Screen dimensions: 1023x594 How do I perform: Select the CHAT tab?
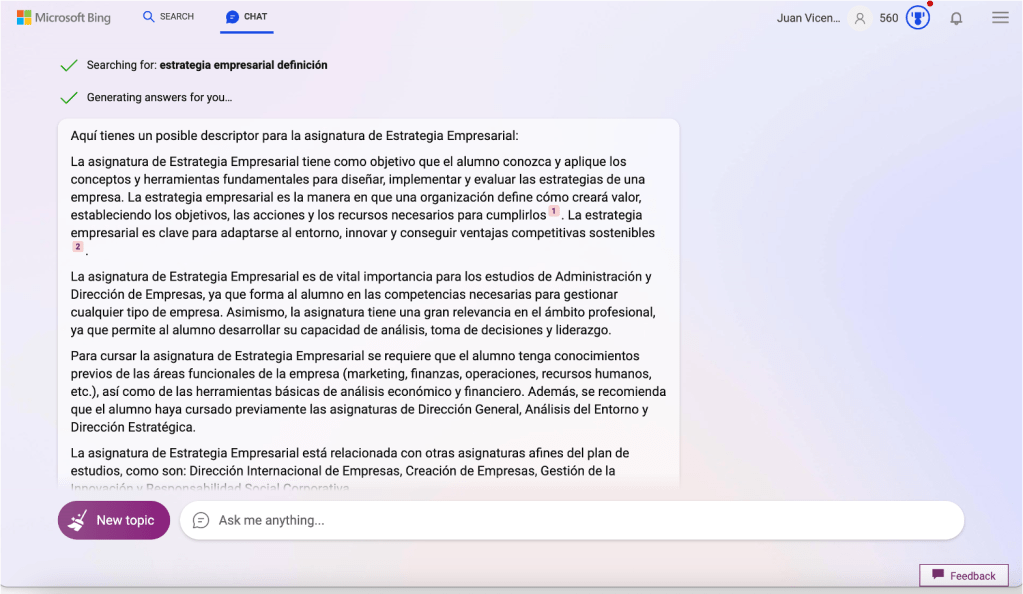coord(247,17)
